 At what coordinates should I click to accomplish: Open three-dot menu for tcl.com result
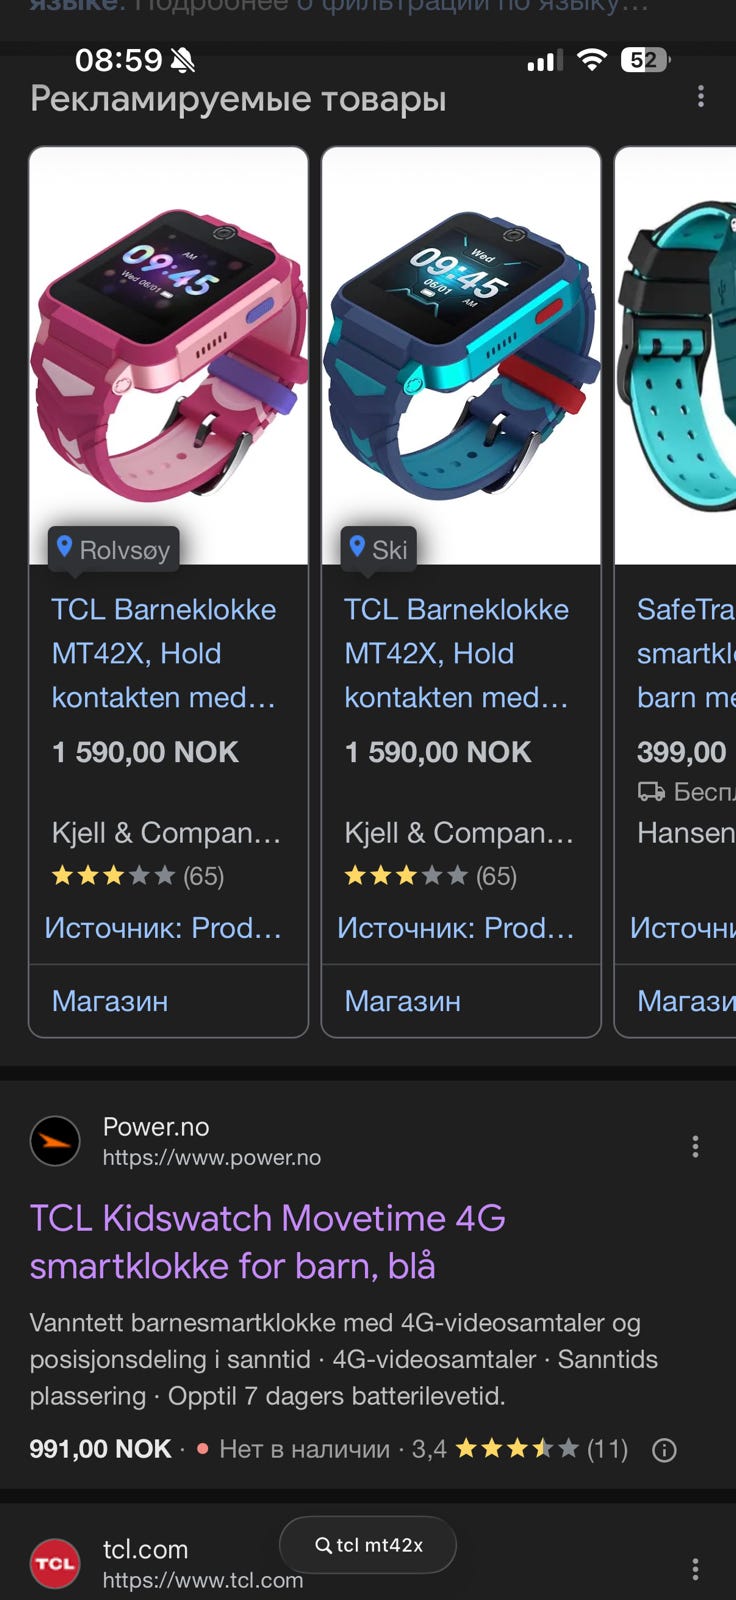coord(695,1569)
